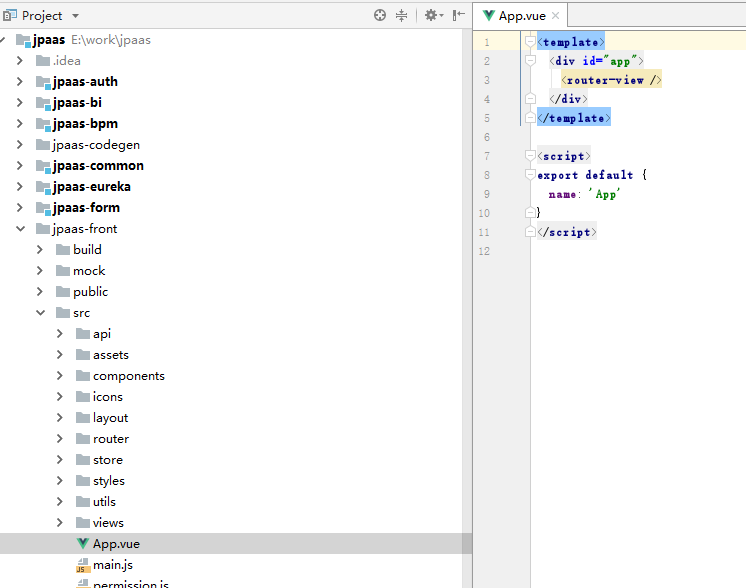746x588 pixels.
Task: Click the fold end marker on line 4
Action: [x=530, y=98]
